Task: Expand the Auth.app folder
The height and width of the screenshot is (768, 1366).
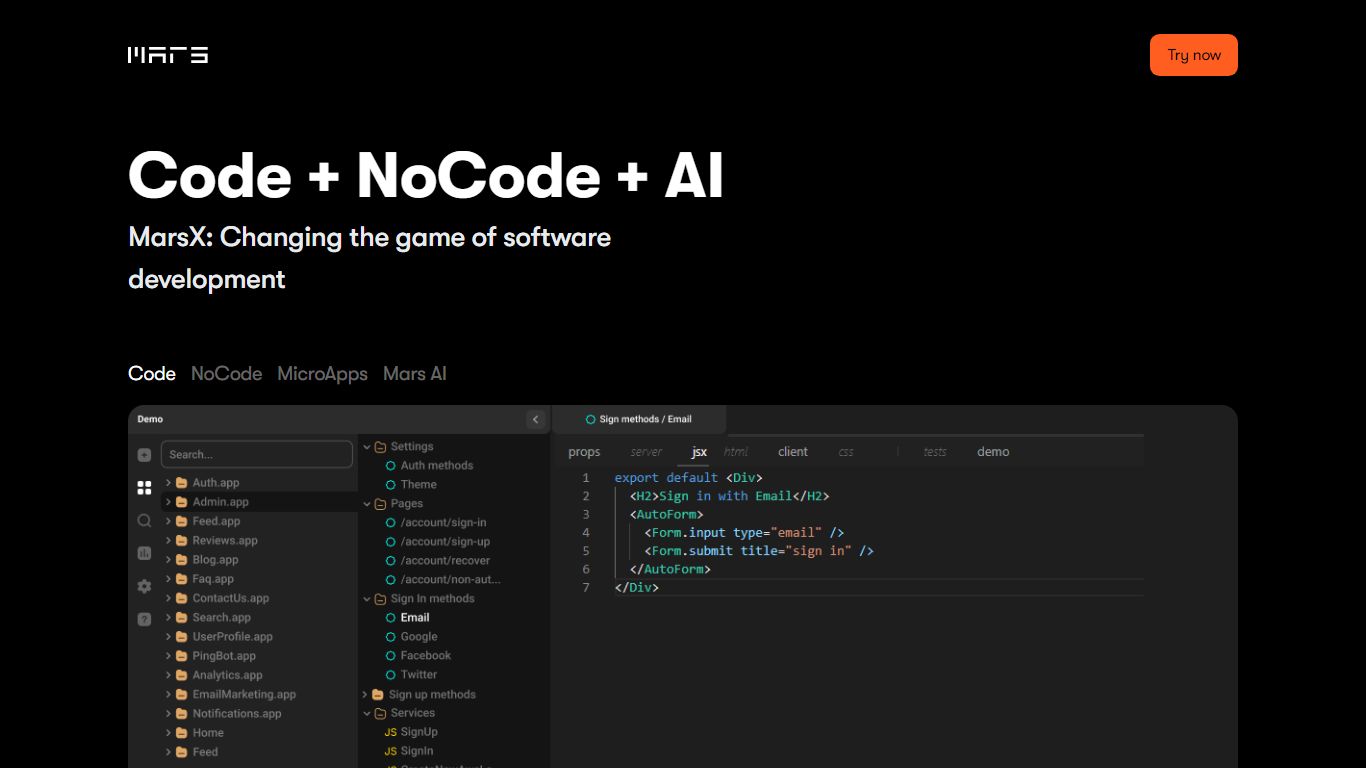Action: pyautogui.click(x=169, y=483)
